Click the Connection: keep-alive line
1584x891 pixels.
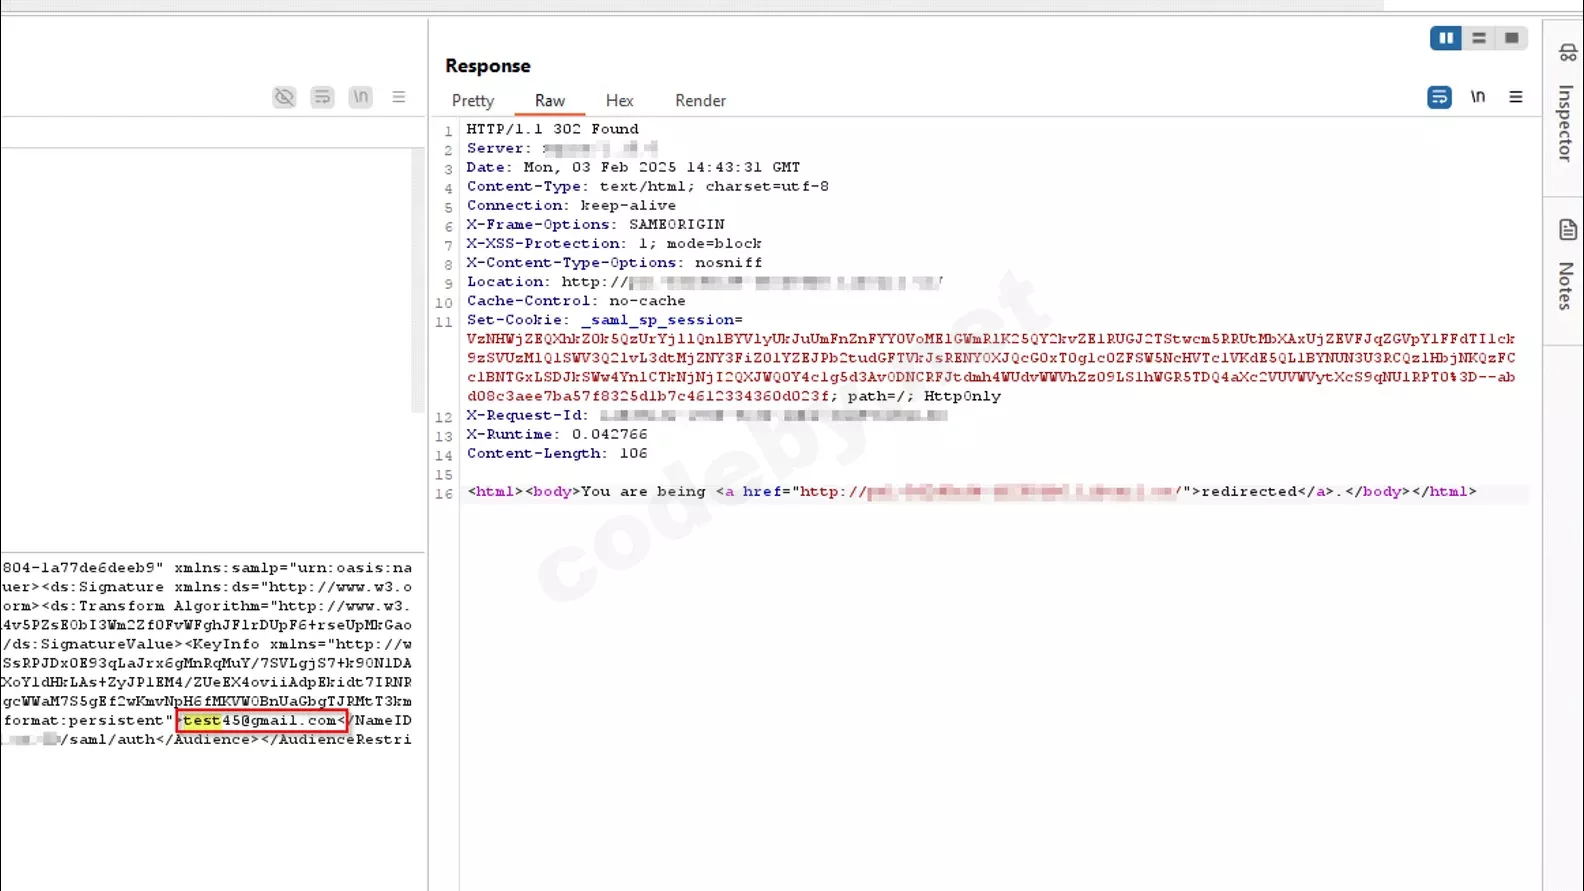(571, 206)
